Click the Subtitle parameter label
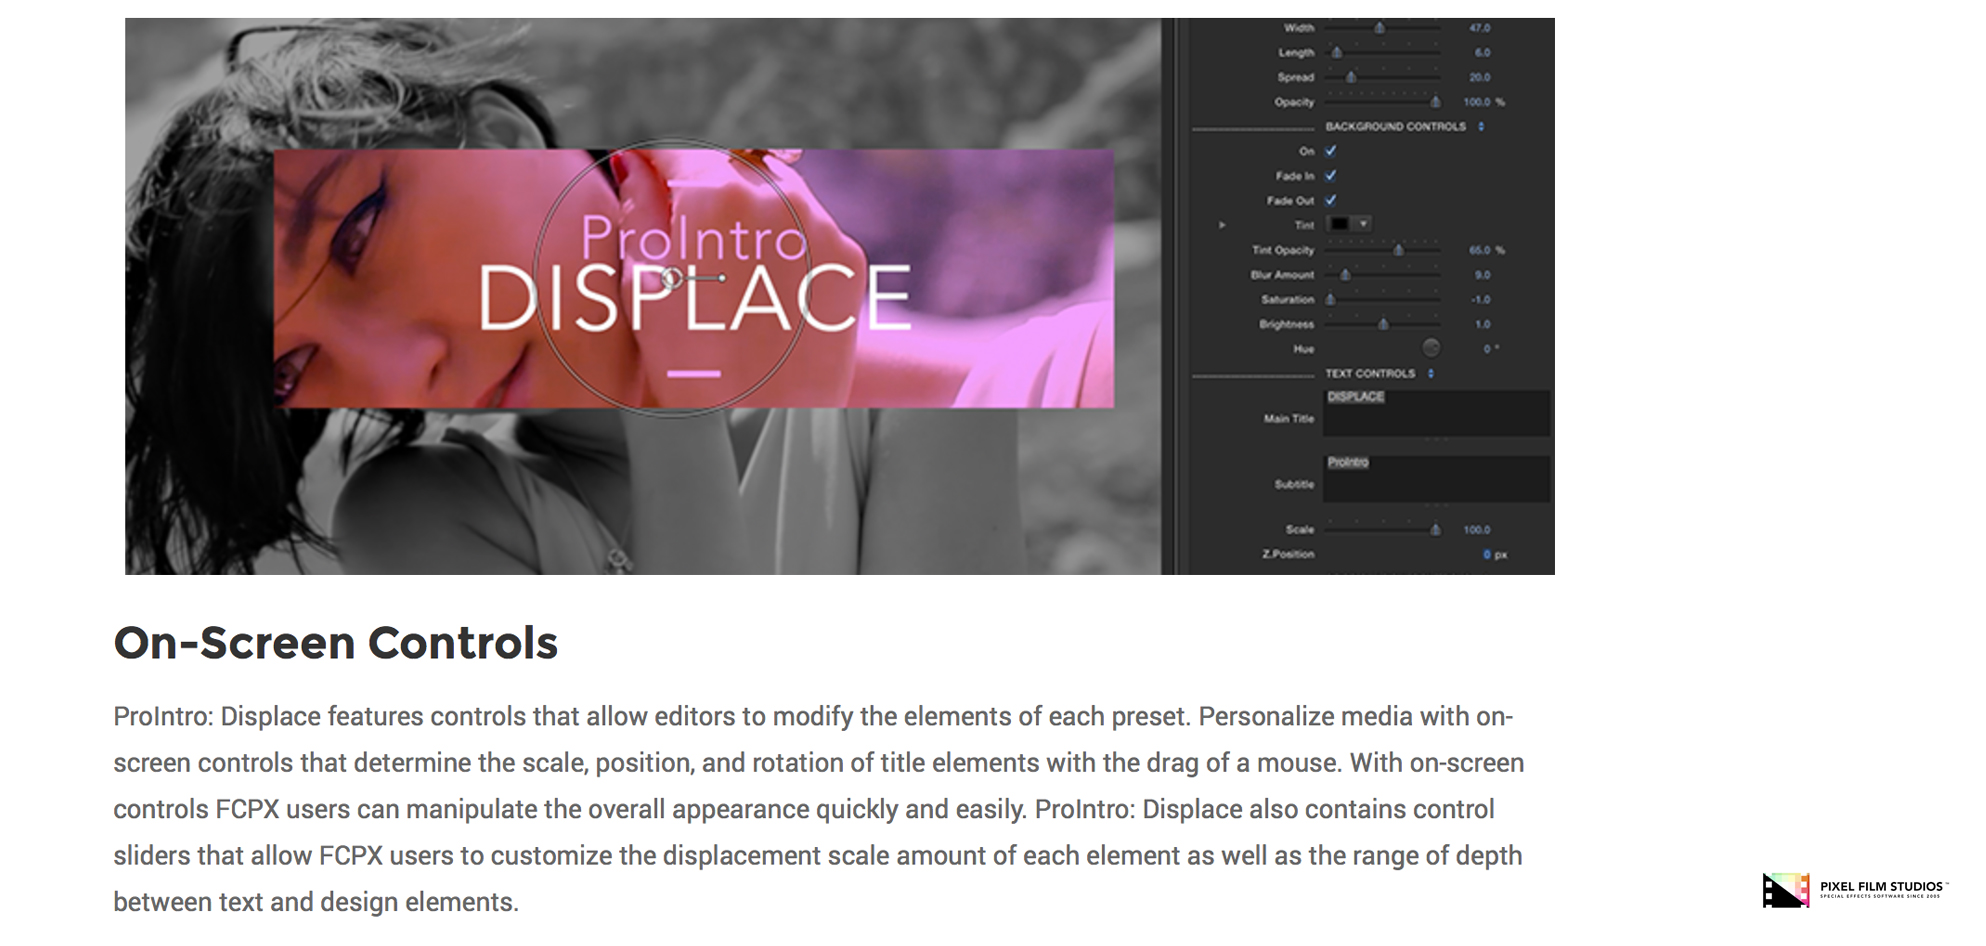Screen dimensions: 1986x946 1294,485
